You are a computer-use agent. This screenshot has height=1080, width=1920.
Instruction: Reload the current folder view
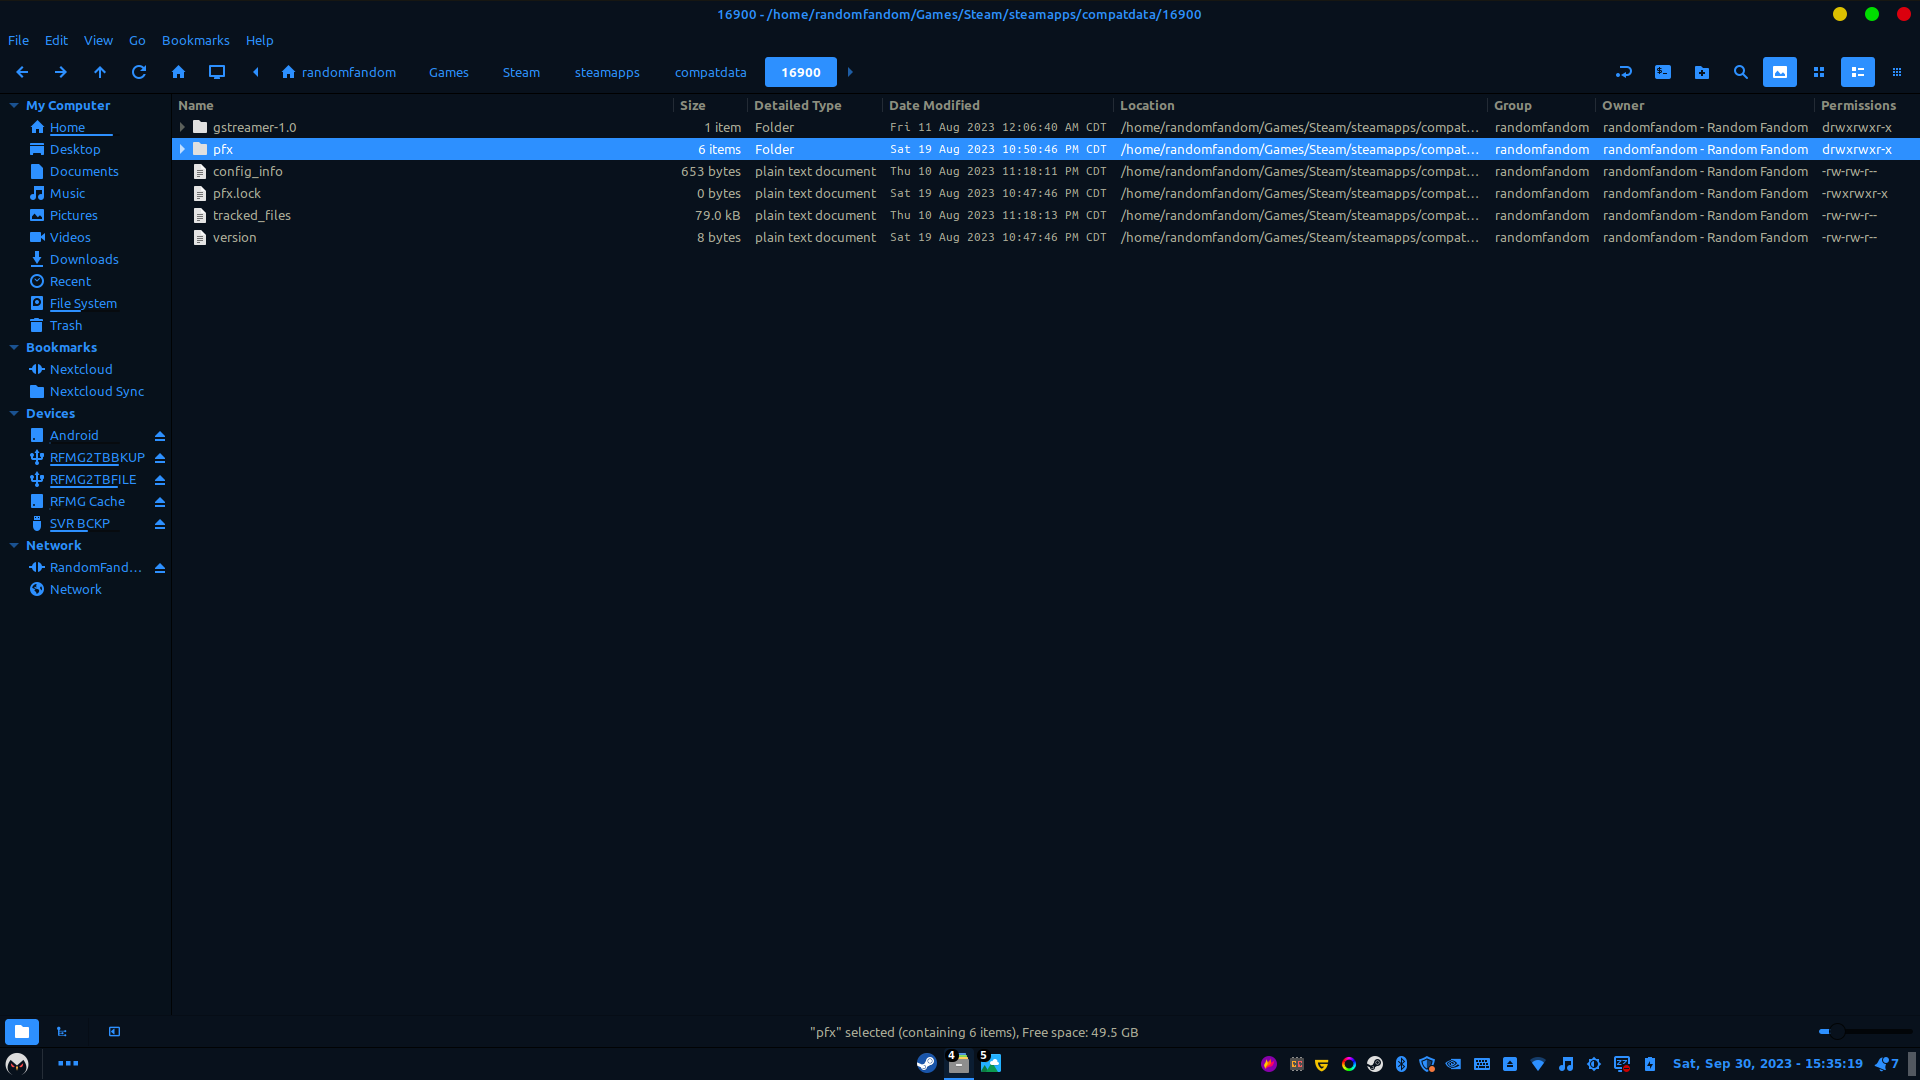click(x=139, y=72)
